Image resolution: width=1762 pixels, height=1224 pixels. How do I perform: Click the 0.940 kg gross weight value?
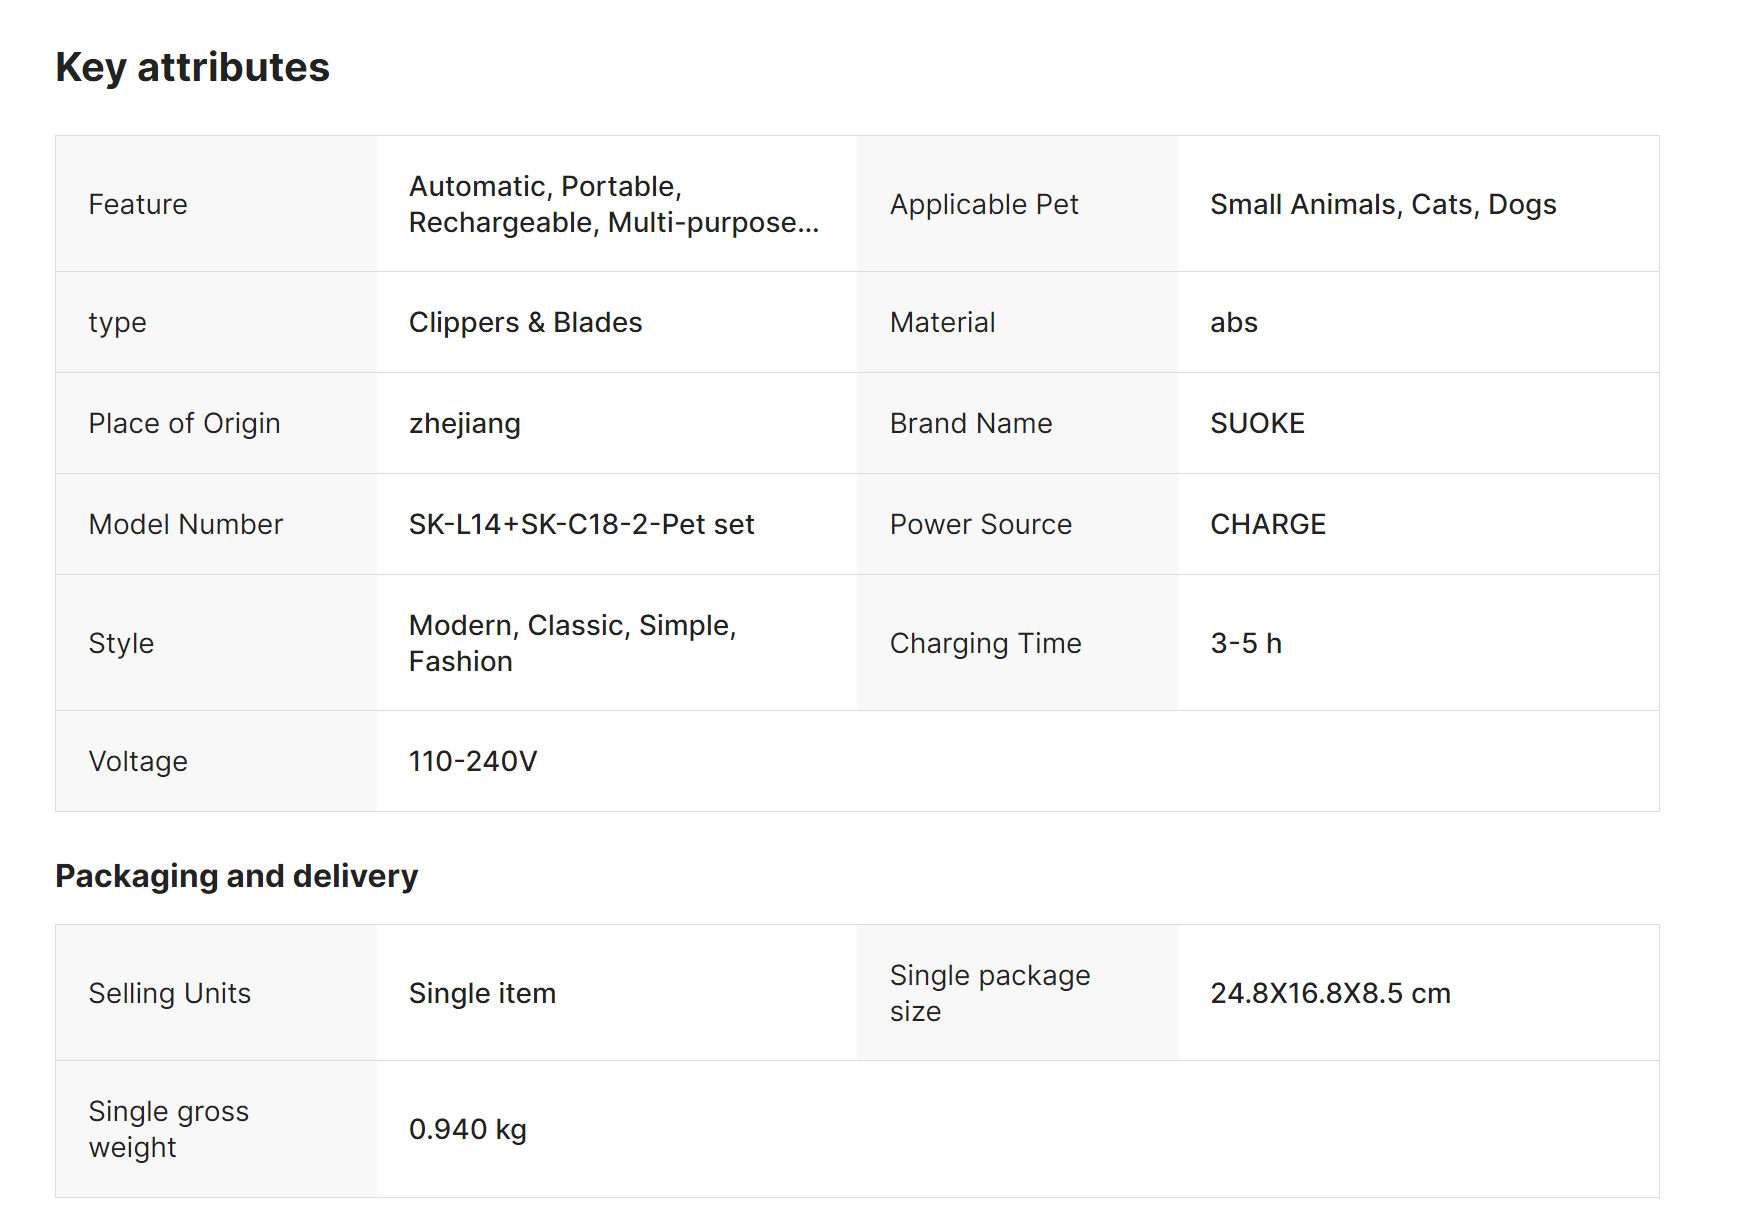467,1129
